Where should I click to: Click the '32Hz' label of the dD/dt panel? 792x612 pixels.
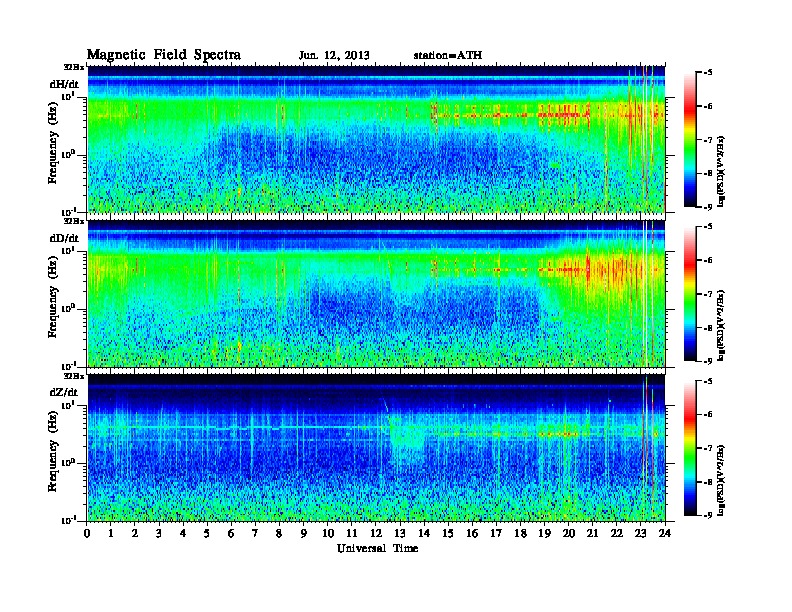74,221
